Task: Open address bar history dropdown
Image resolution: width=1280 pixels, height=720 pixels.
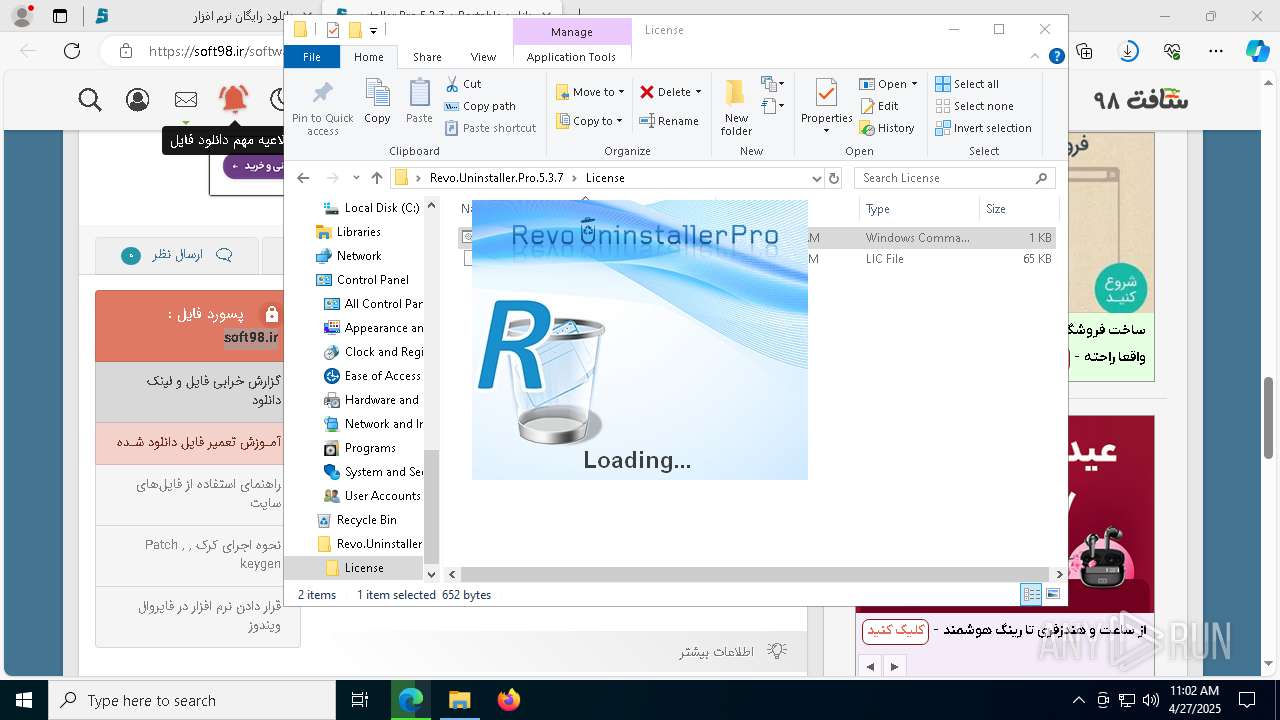Action: pos(817,178)
